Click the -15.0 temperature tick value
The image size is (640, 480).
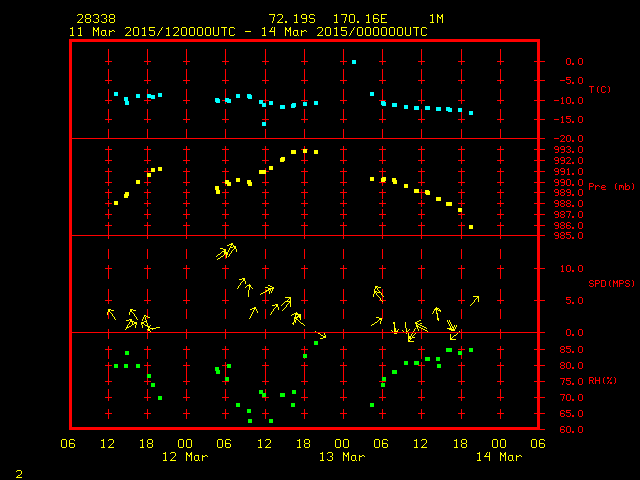tap(568, 120)
